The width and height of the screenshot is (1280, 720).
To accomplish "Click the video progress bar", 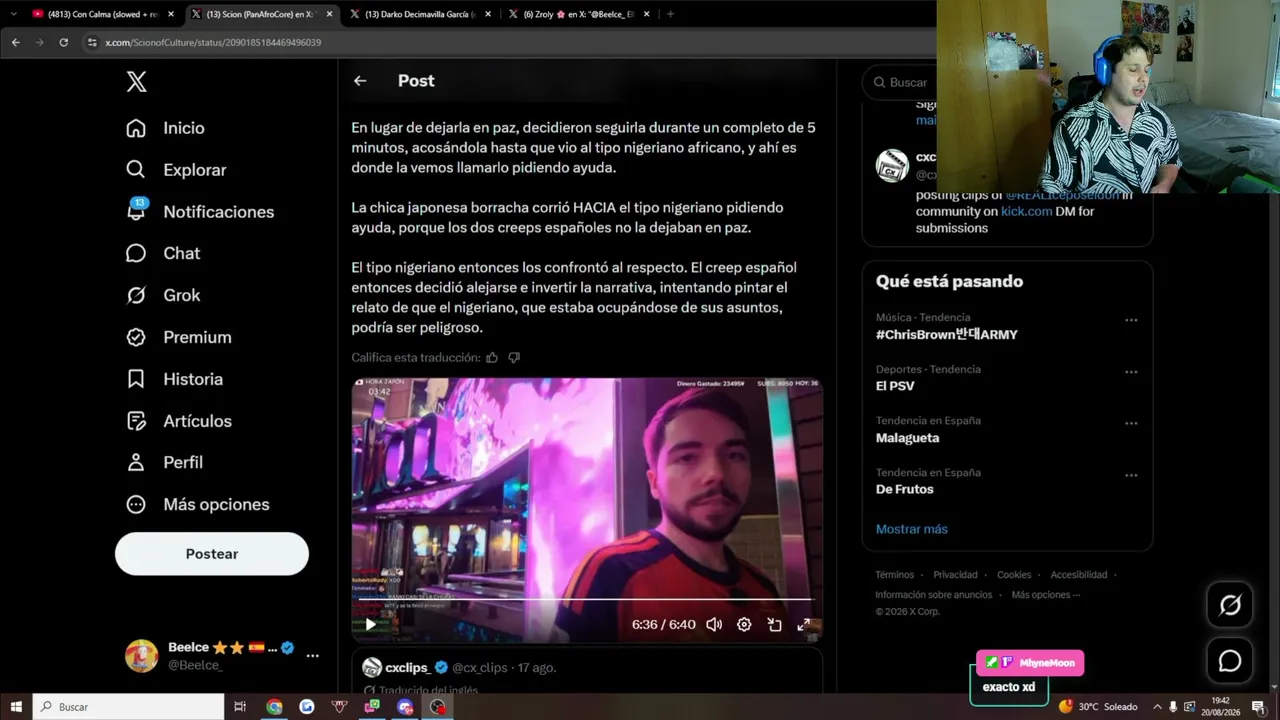I will coord(587,599).
